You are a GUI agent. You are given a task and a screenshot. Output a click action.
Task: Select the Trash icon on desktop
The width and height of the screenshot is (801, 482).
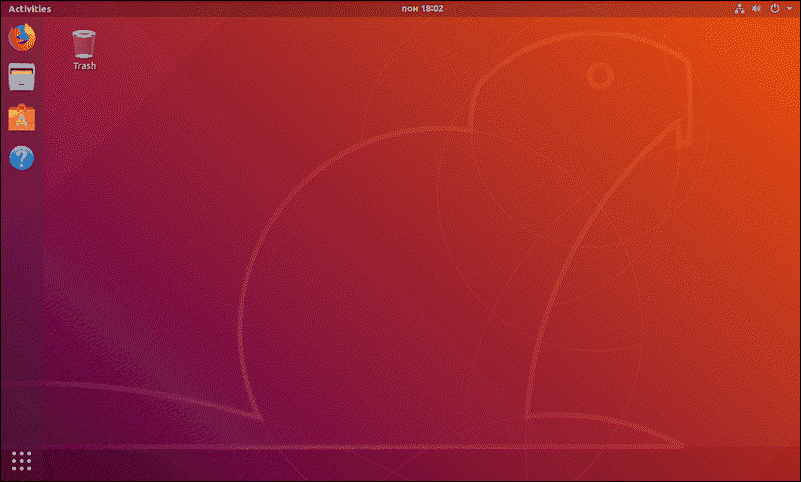84,43
